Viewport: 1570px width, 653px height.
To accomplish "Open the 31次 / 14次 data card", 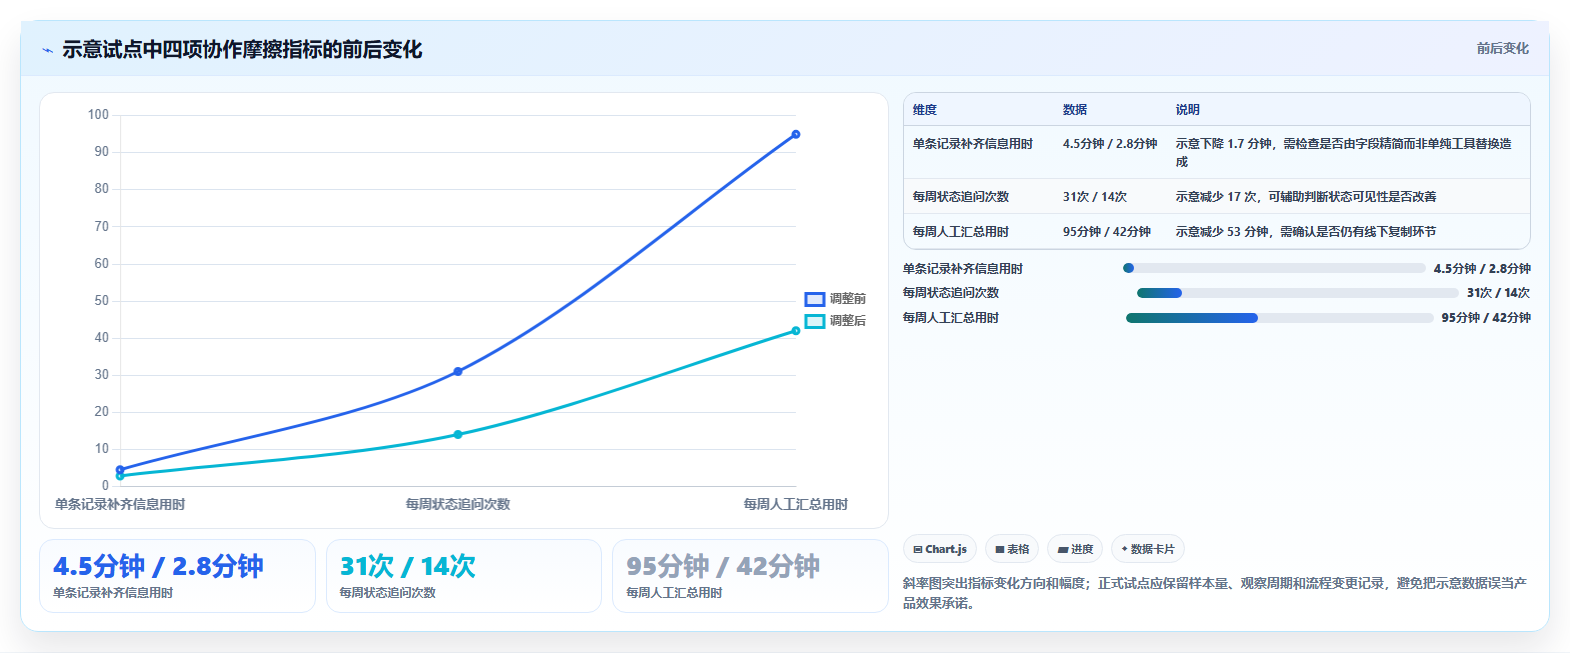I will point(464,576).
